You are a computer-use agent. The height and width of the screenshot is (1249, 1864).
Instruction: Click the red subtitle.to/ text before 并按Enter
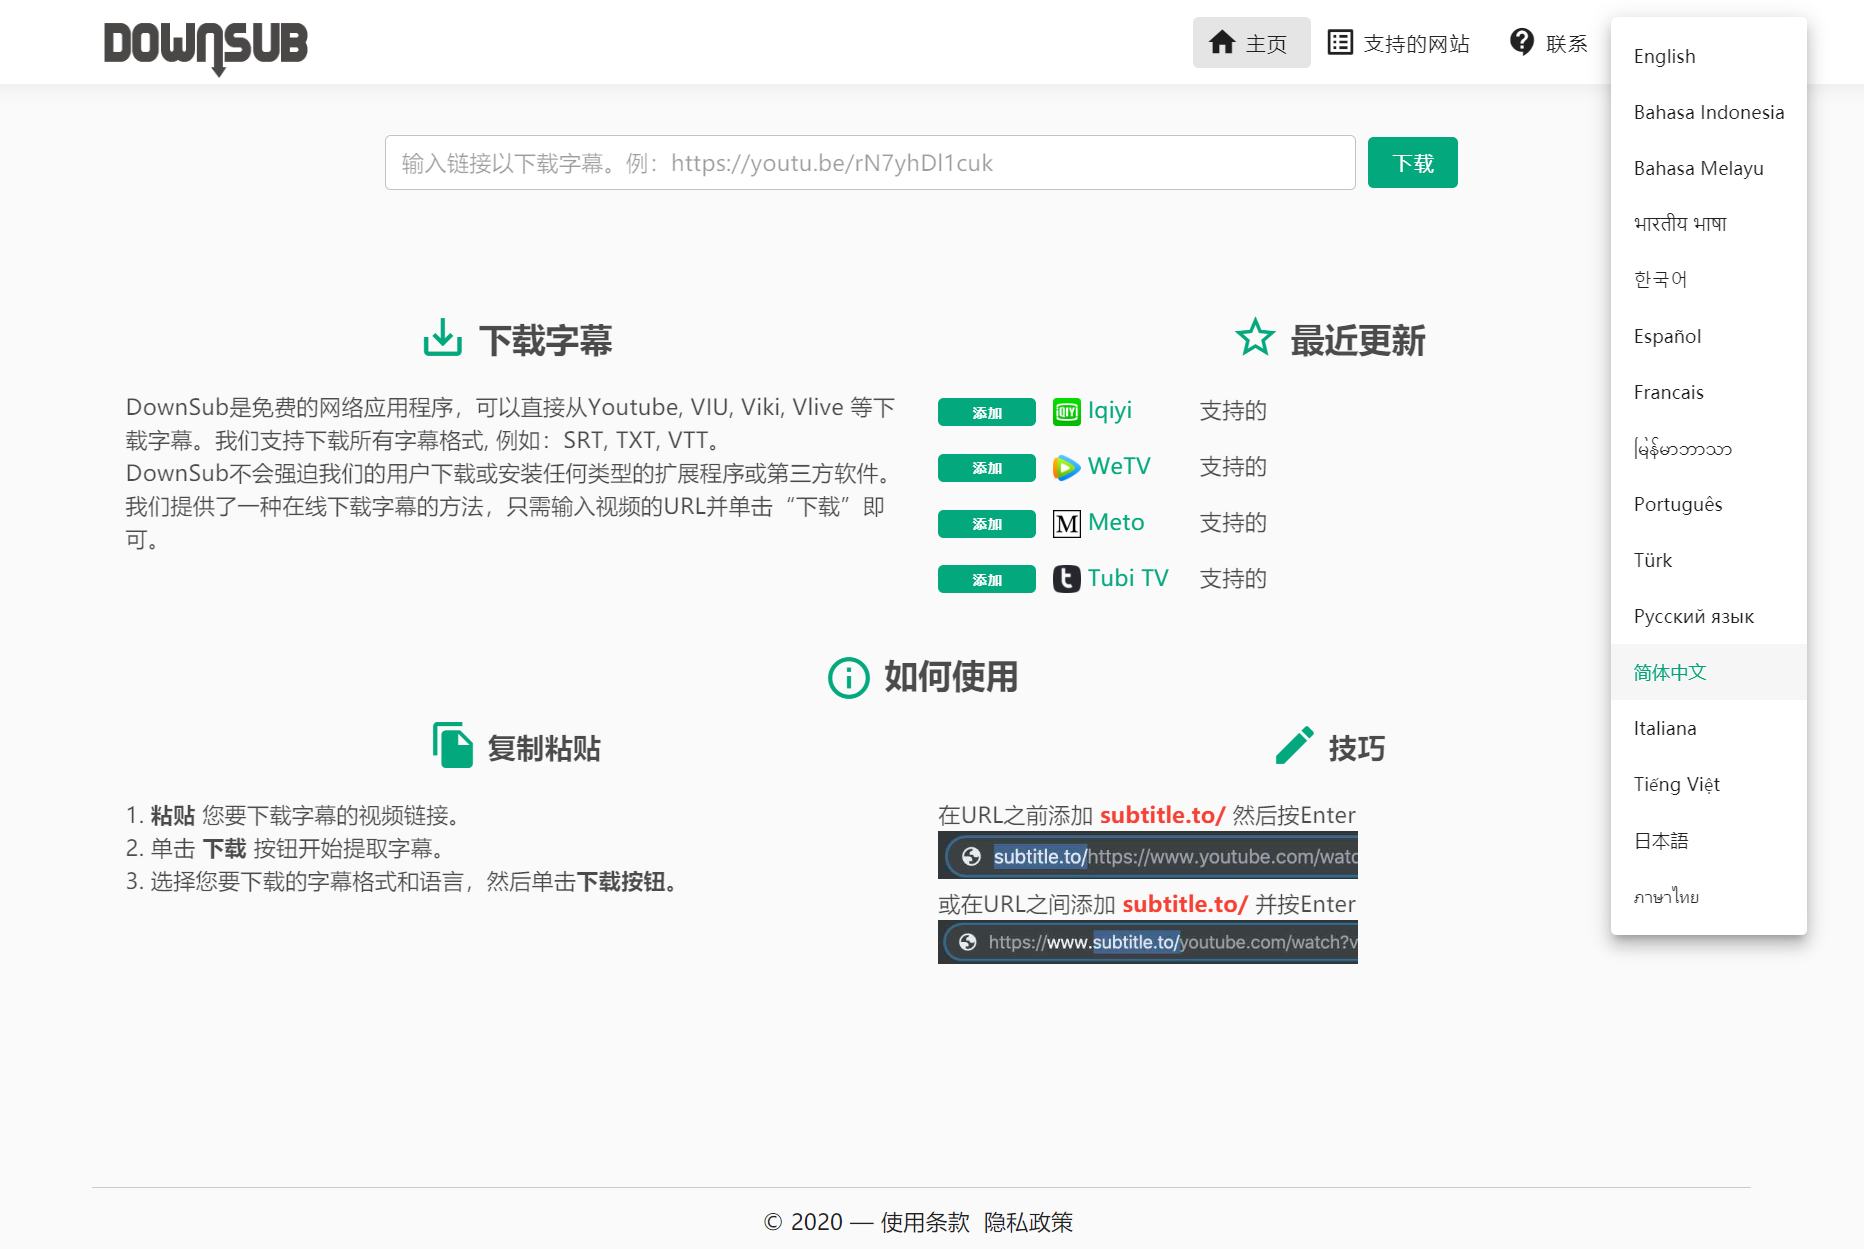tap(1185, 904)
